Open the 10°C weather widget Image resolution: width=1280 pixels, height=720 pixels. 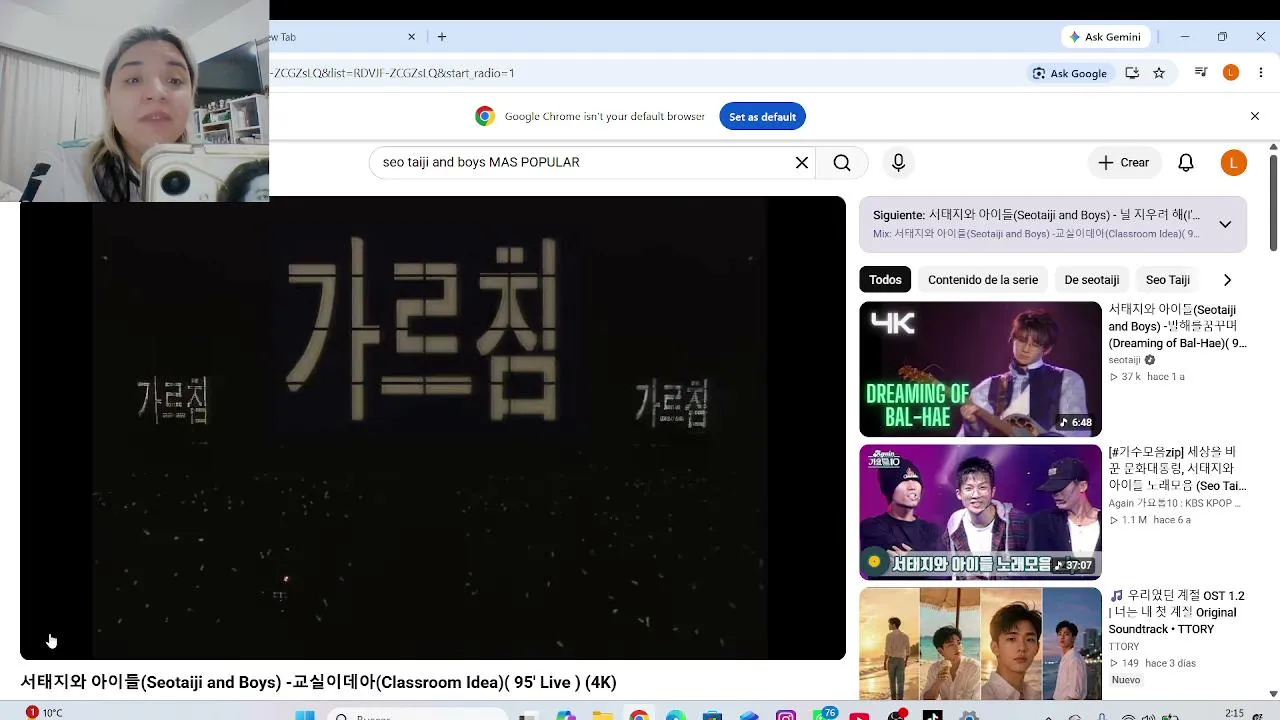pyautogui.click(x=45, y=713)
